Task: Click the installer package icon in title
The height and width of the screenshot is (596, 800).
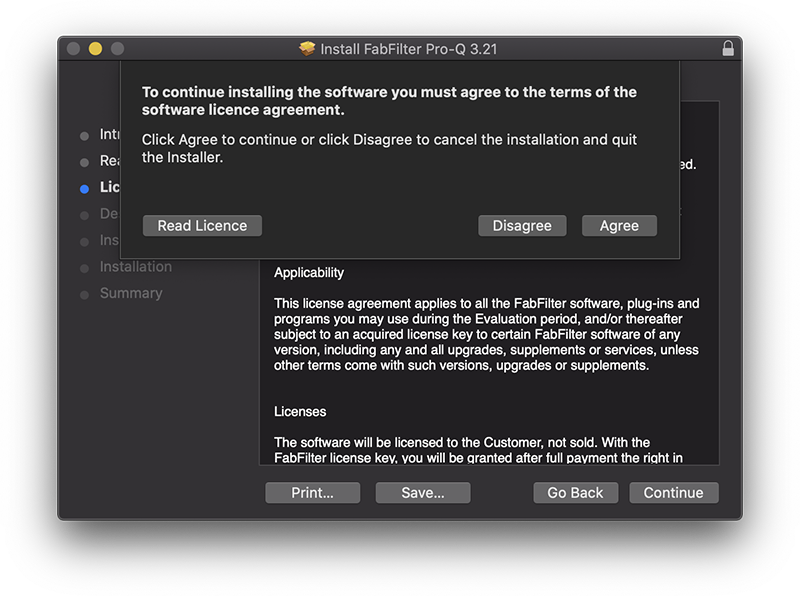Action: click(x=307, y=48)
